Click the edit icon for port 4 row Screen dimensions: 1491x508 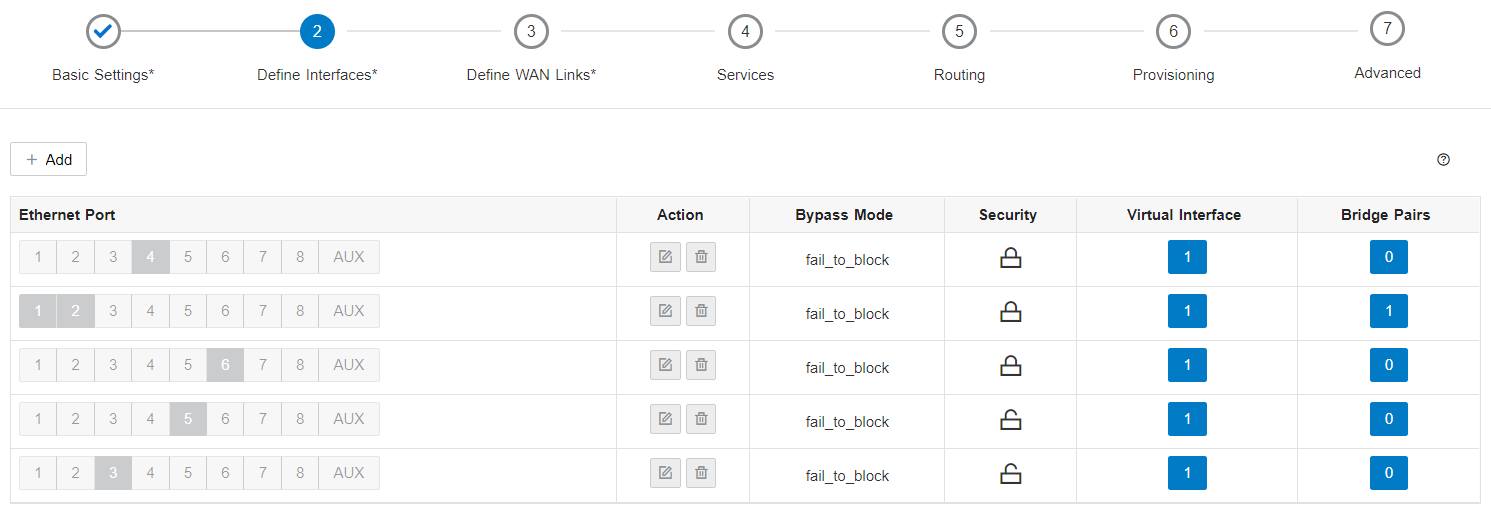(x=665, y=257)
